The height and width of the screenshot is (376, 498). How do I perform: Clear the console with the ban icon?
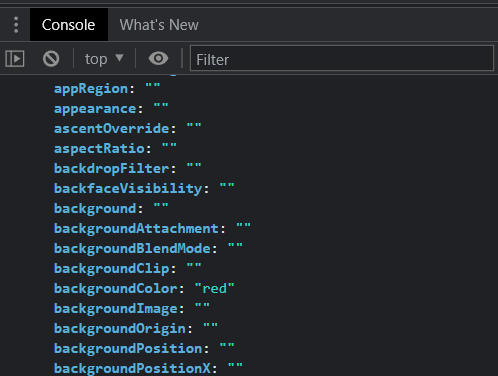(x=51, y=59)
